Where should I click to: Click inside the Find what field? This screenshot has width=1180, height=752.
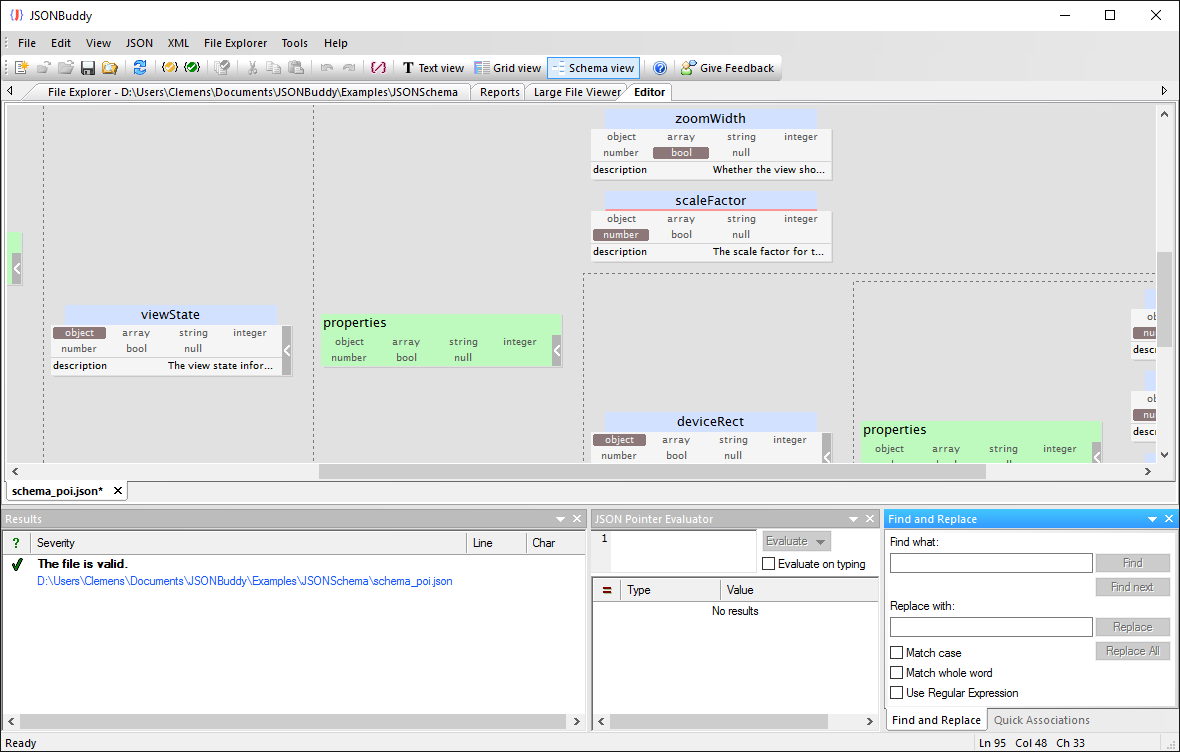coord(990,562)
